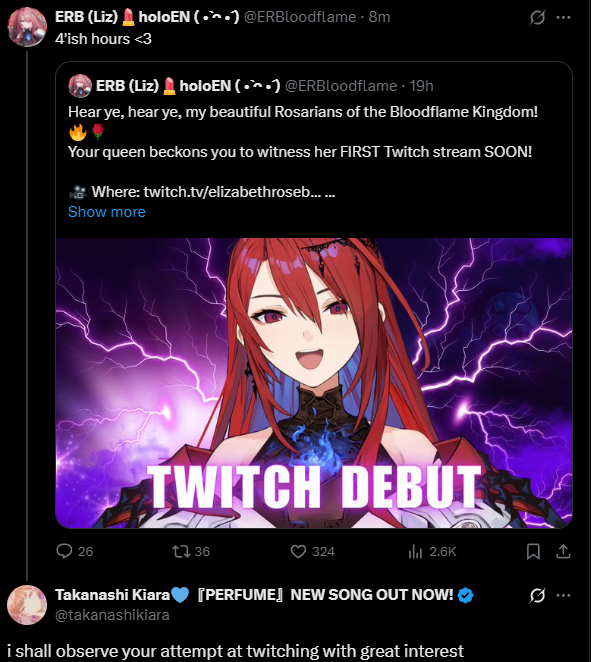Viewport: 591px width, 662px height.
Task: Open the Twitch Debut image
Action: [x=314, y=383]
